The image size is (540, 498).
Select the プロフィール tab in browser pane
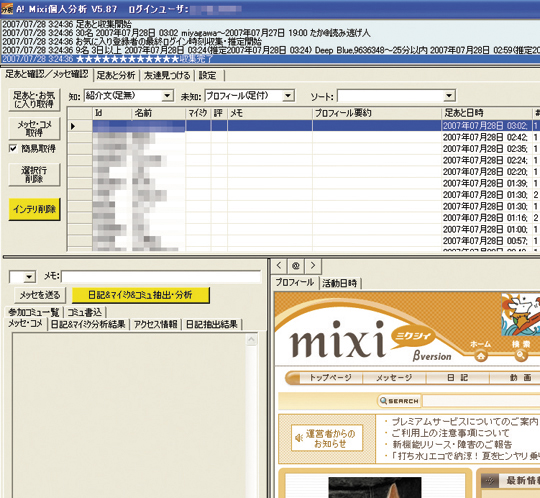pyautogui.click(x=295, y=282)
